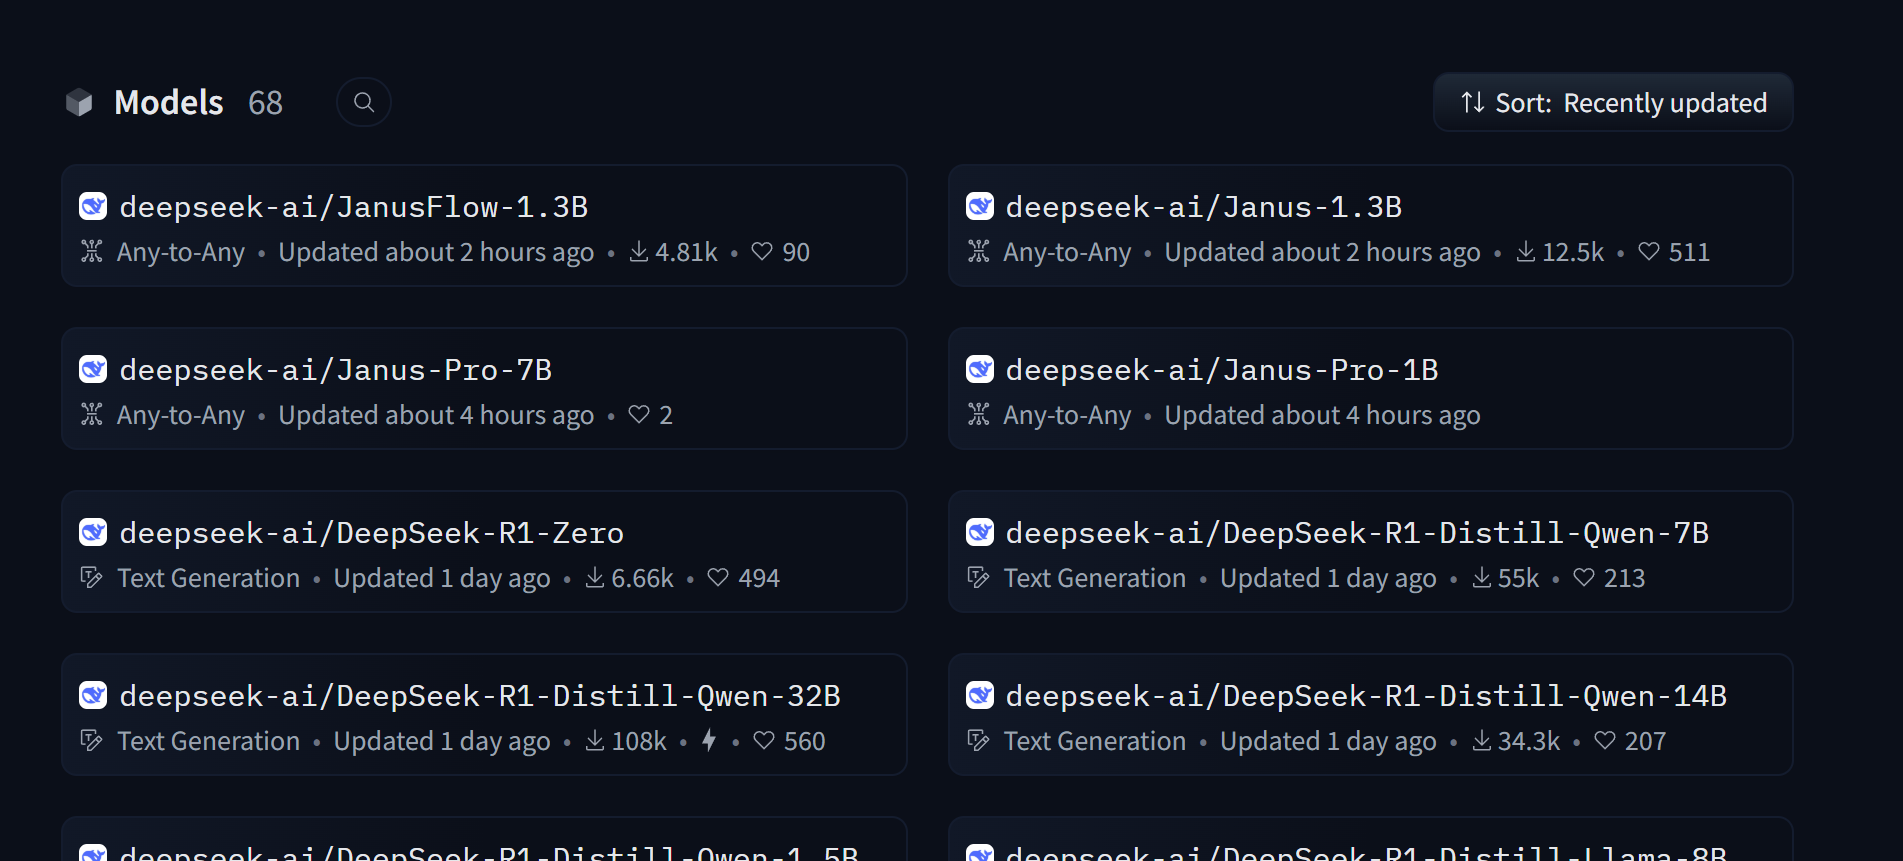The image size is (1903, 861).
Task: Click the download icon beside 6.66k
Action: point(595,577)
